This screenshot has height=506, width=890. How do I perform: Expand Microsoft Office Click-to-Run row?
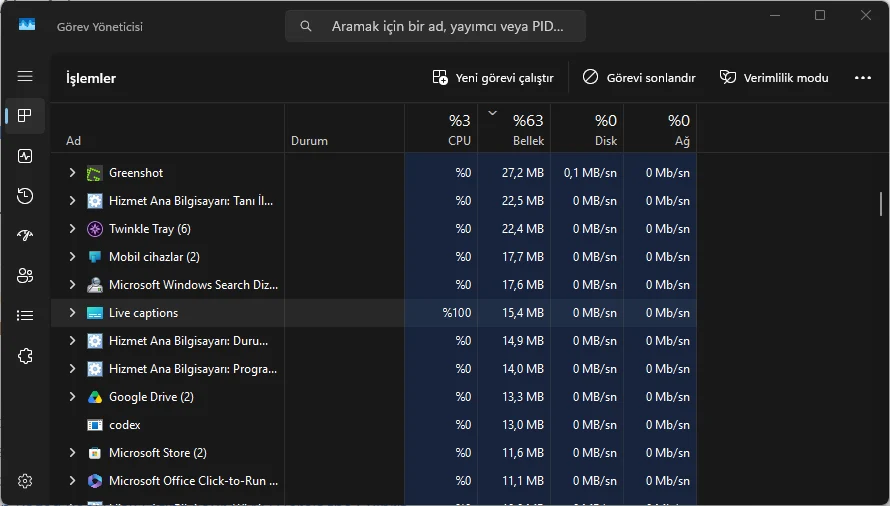(72, 480)
